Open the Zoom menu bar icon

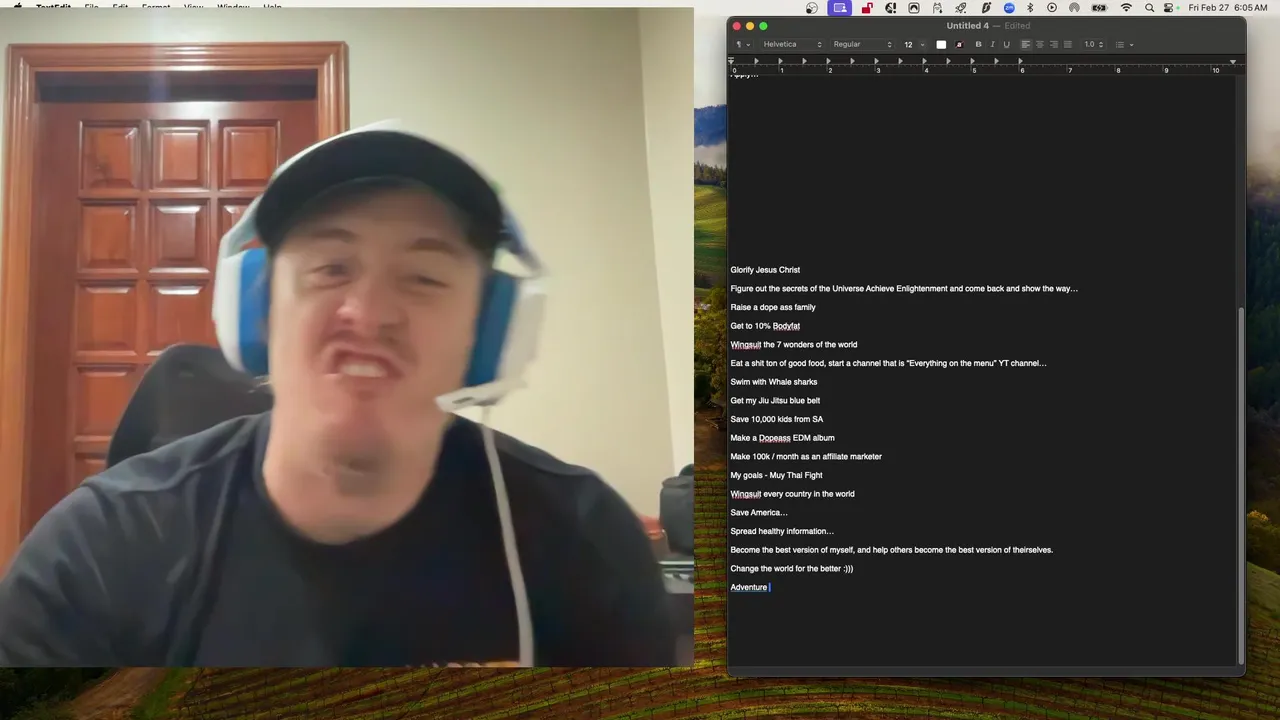pyautogui.click(x=1009, y=8)
